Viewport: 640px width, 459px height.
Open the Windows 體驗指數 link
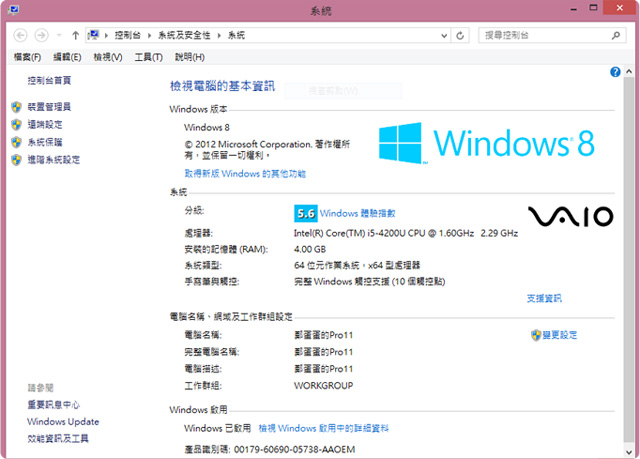tap(358, 213)
